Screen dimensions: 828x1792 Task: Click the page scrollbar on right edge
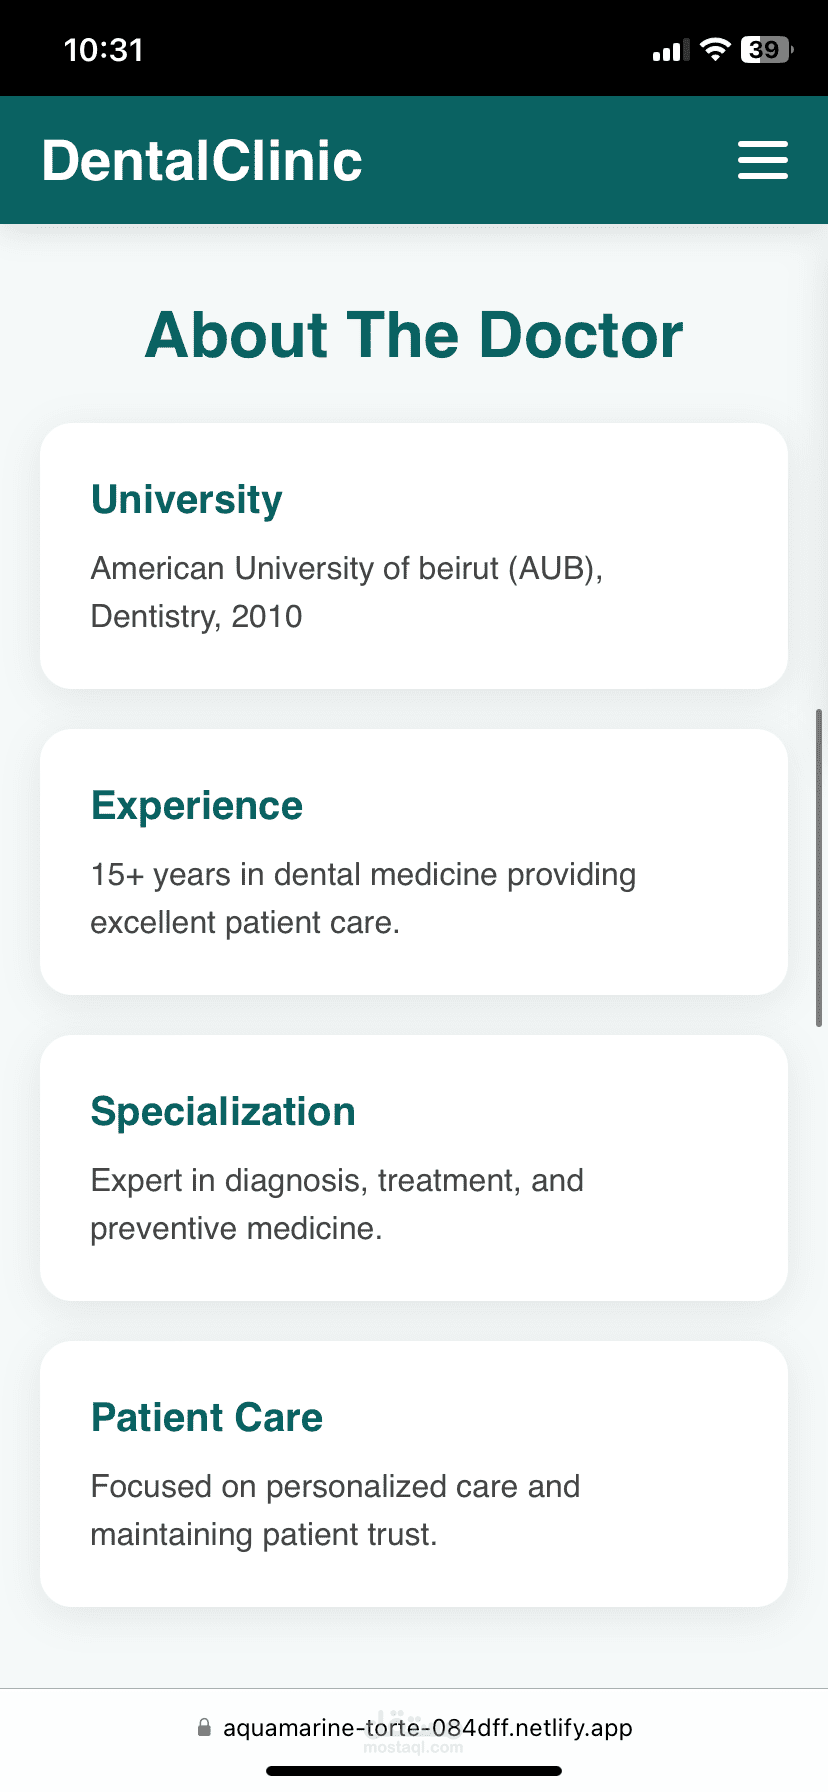tap(819, 867)
